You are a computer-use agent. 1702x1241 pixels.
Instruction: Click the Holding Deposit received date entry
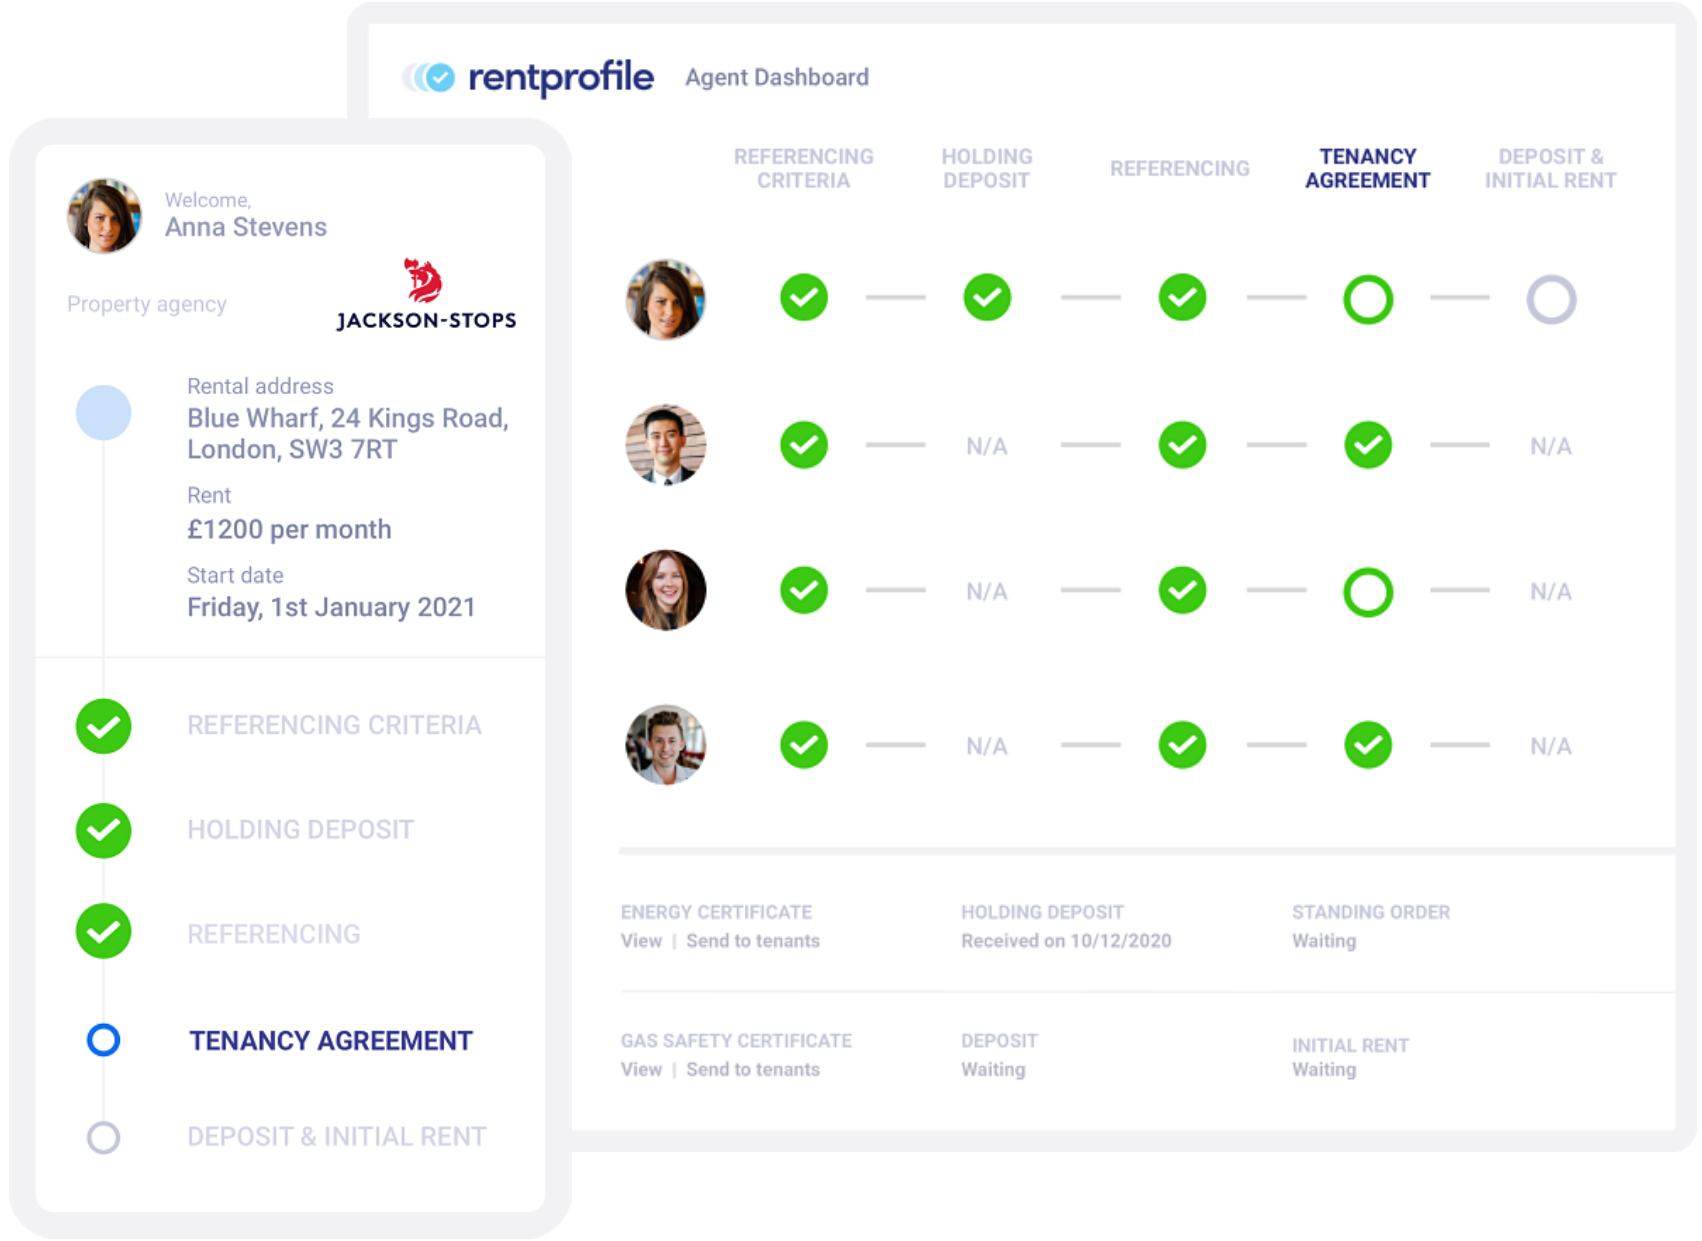click(x=1067, y=940)
